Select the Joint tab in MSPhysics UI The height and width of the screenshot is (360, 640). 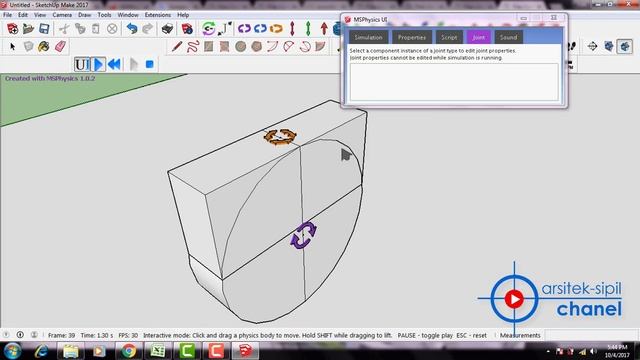[x=478, y=37]
